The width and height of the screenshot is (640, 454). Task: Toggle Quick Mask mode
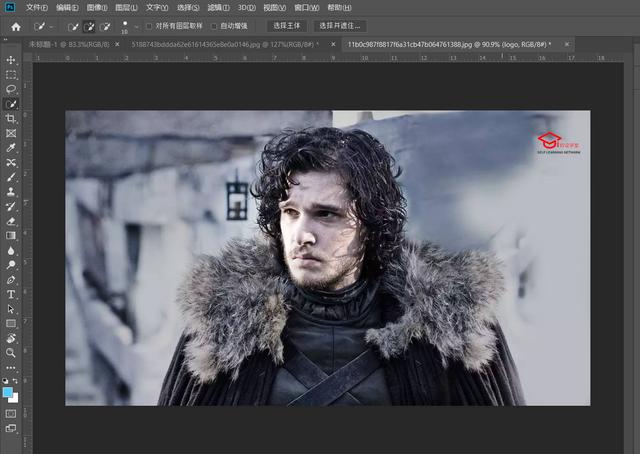pos(11,414)
